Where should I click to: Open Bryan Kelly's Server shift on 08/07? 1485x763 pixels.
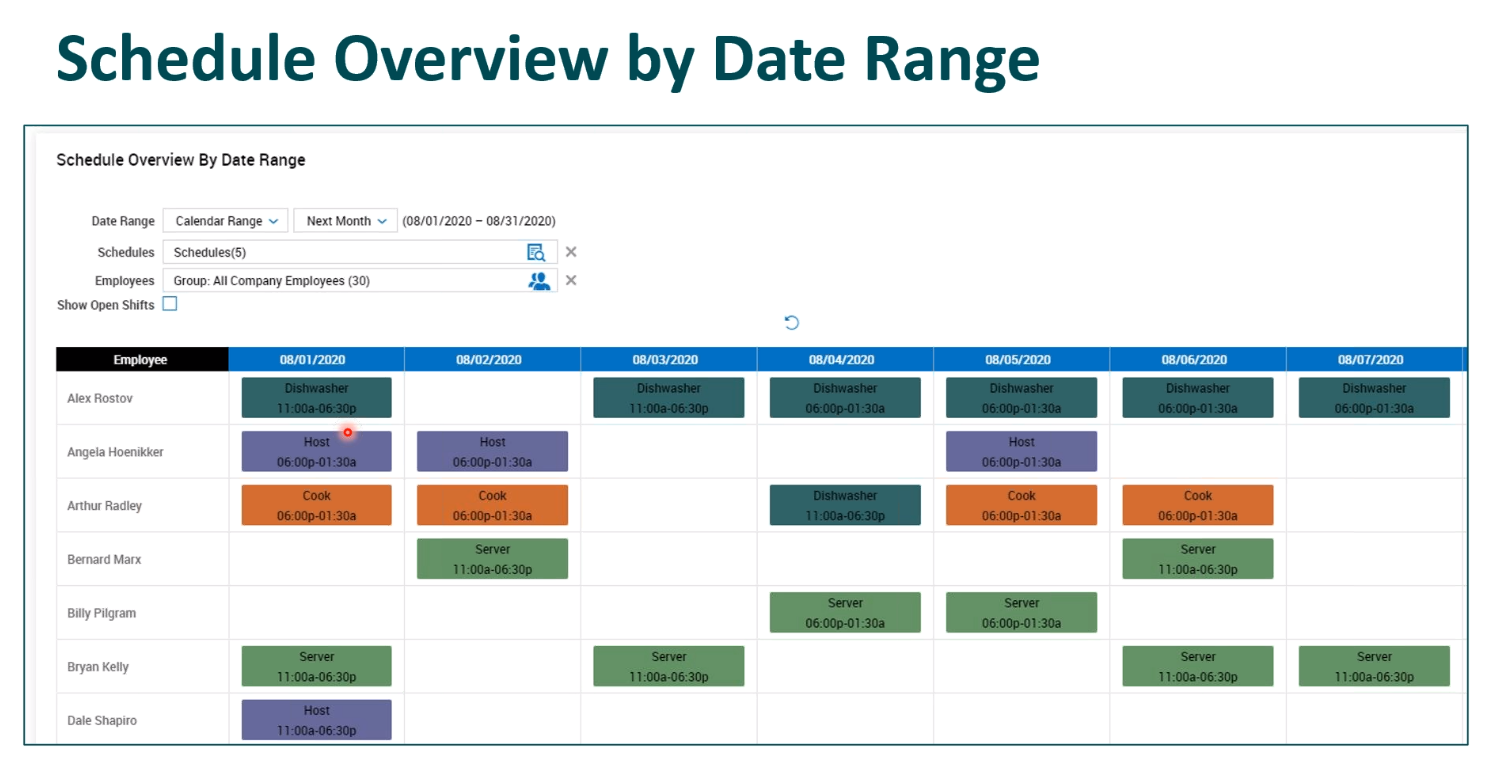(1374, 667)
